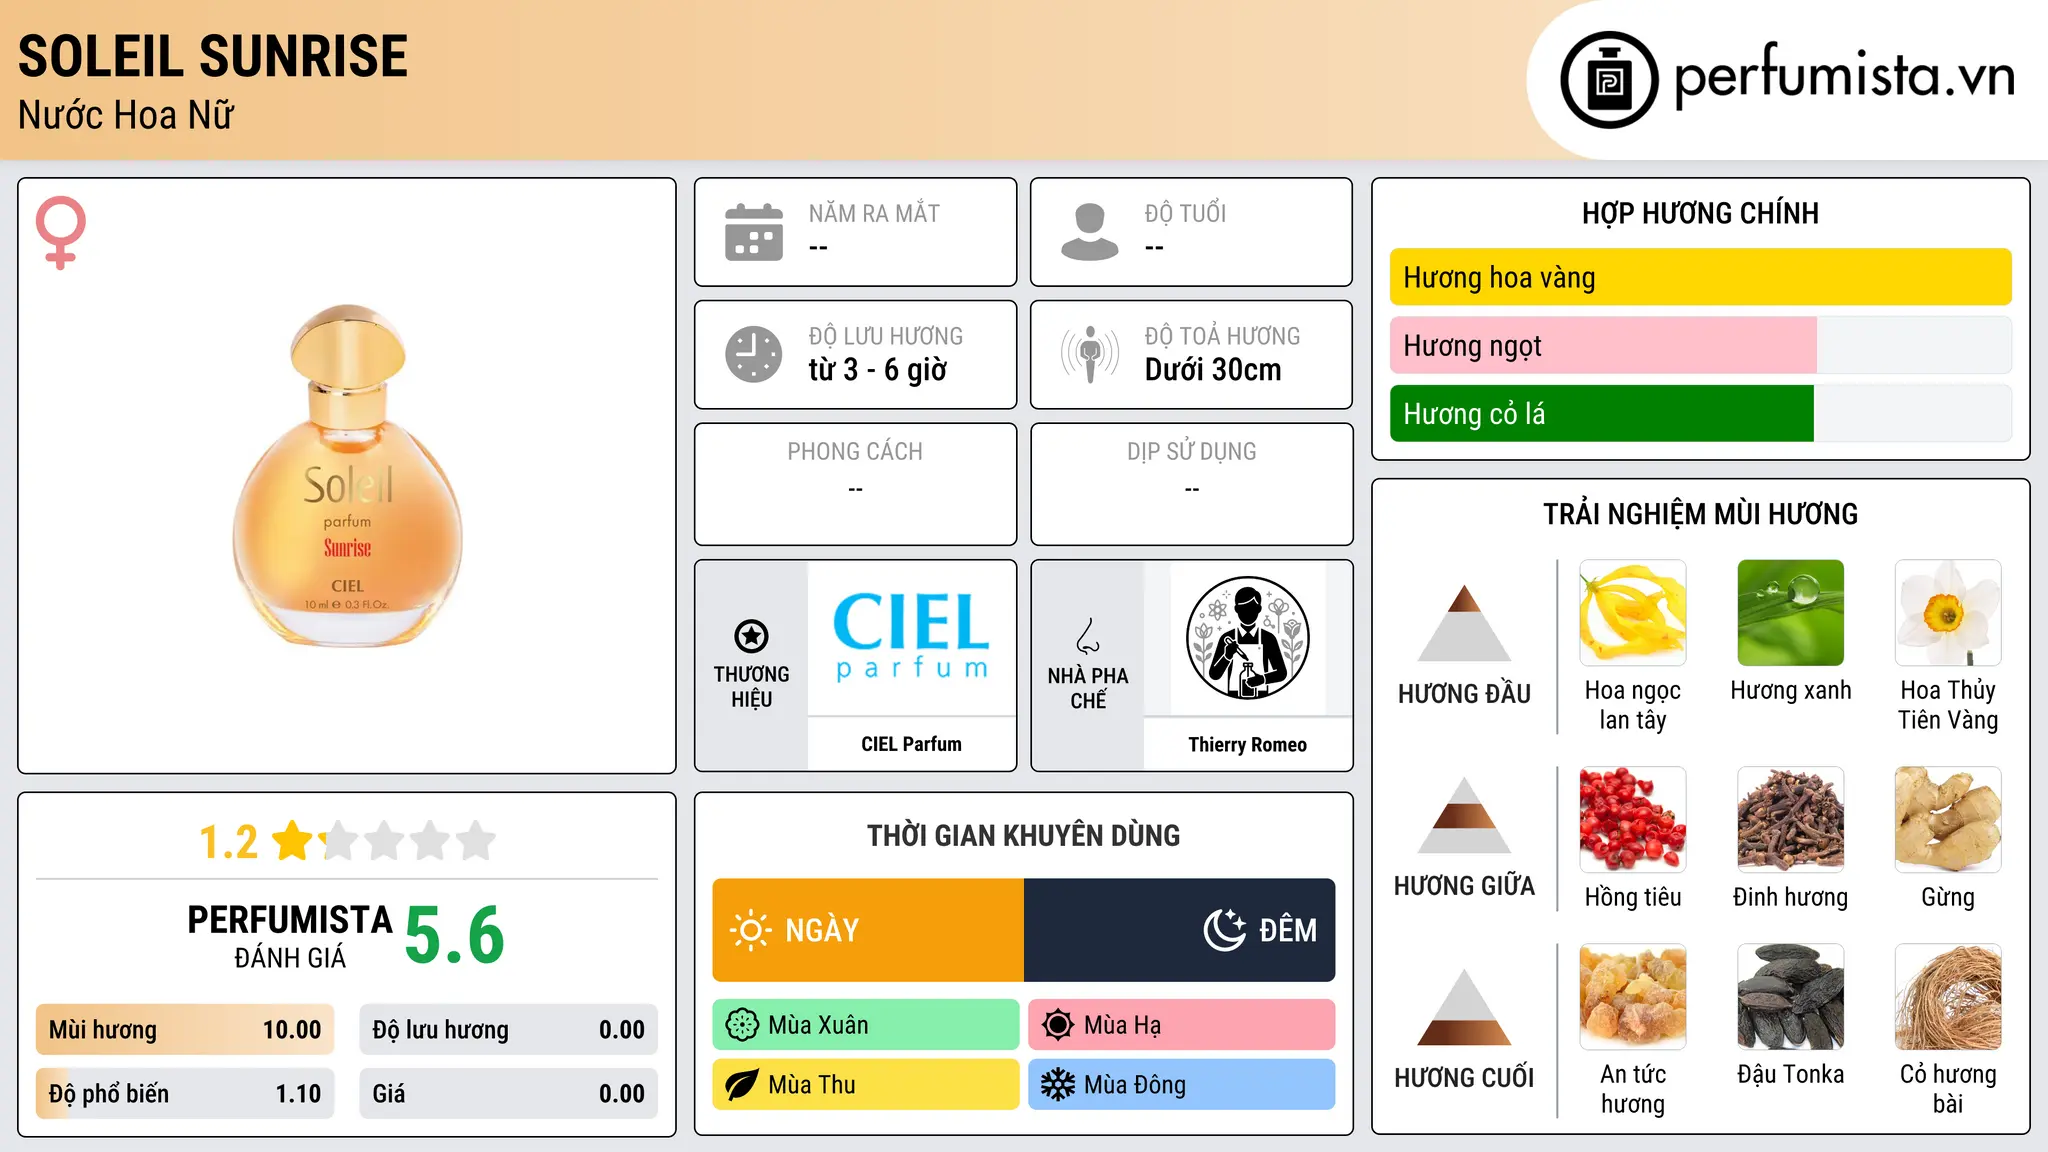Click the Thierry Romeo perfumer name
Screen dimensions: 2048x1152
(x=1247, y=745)
